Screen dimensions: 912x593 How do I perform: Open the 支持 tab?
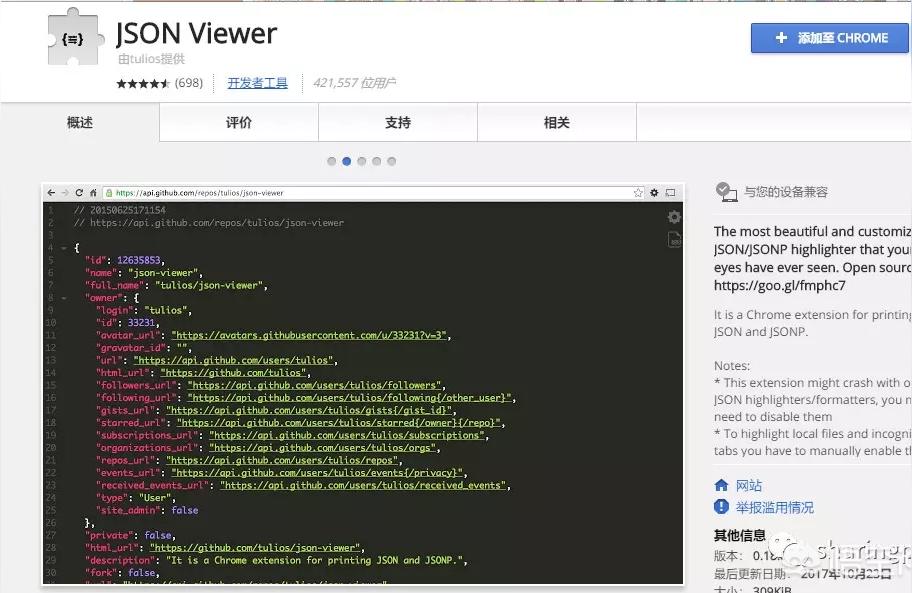pos(398,123)
